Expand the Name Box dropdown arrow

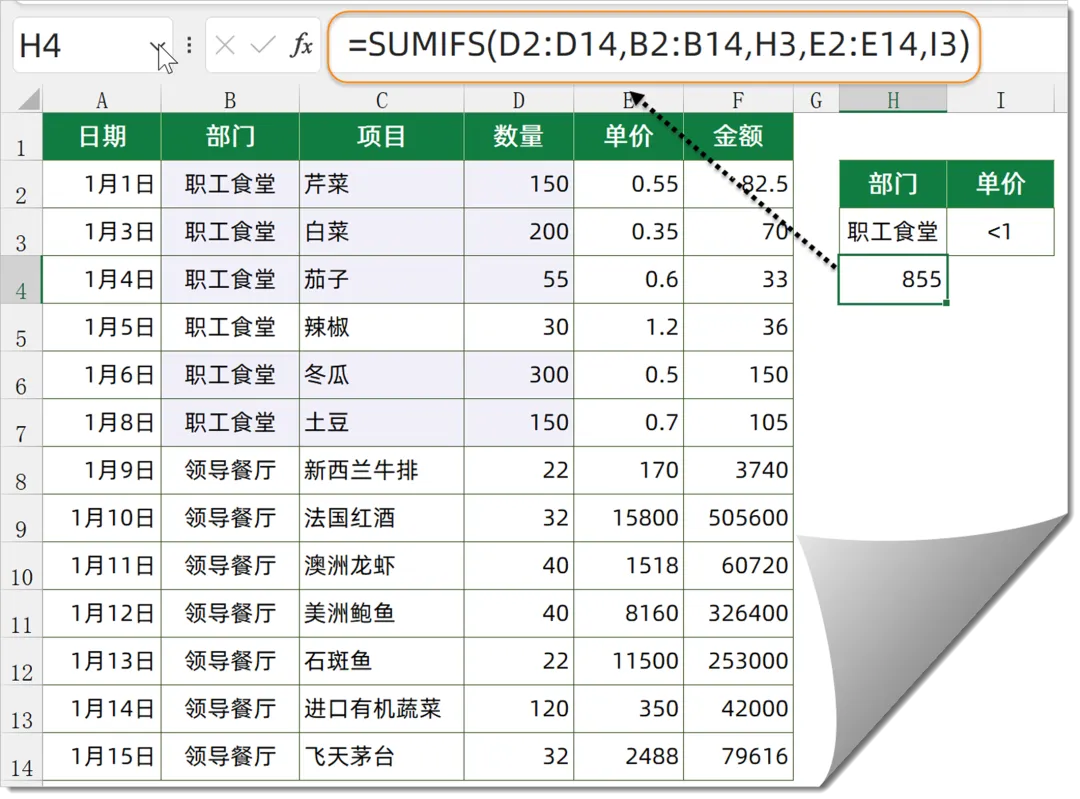159,46
